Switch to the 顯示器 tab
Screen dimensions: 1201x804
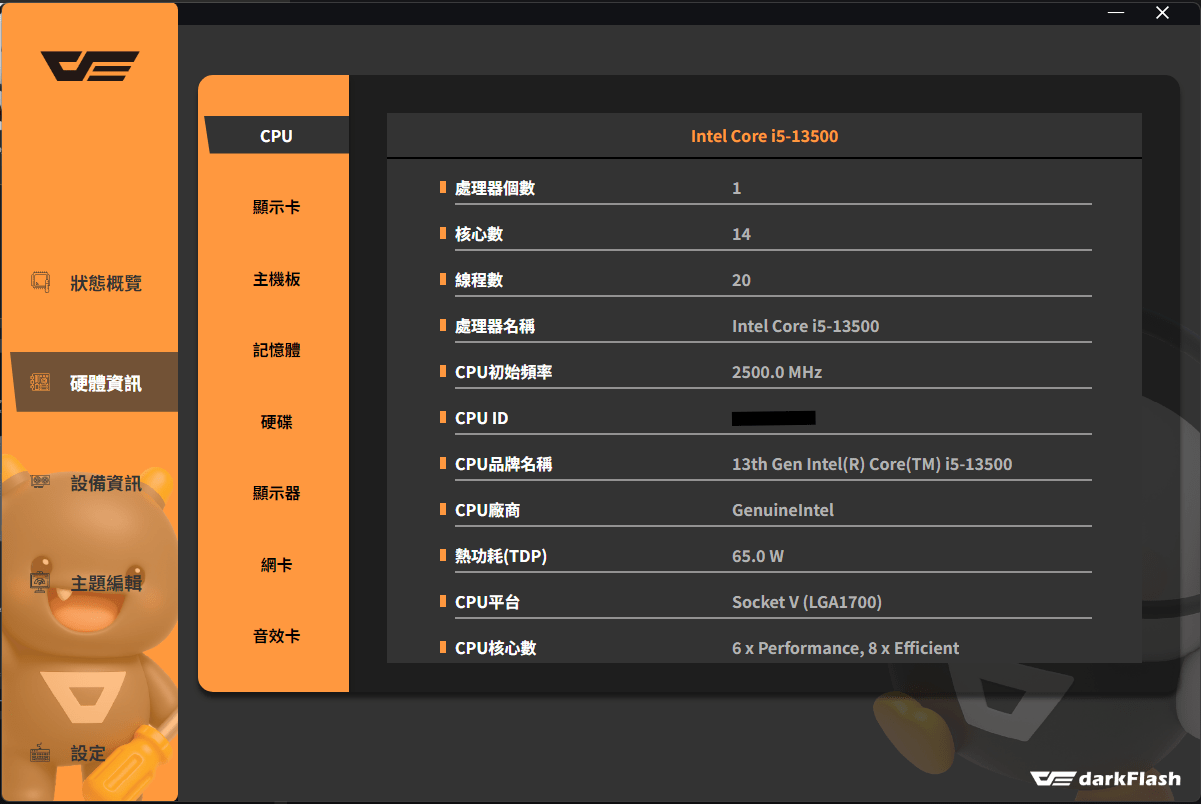276,493
